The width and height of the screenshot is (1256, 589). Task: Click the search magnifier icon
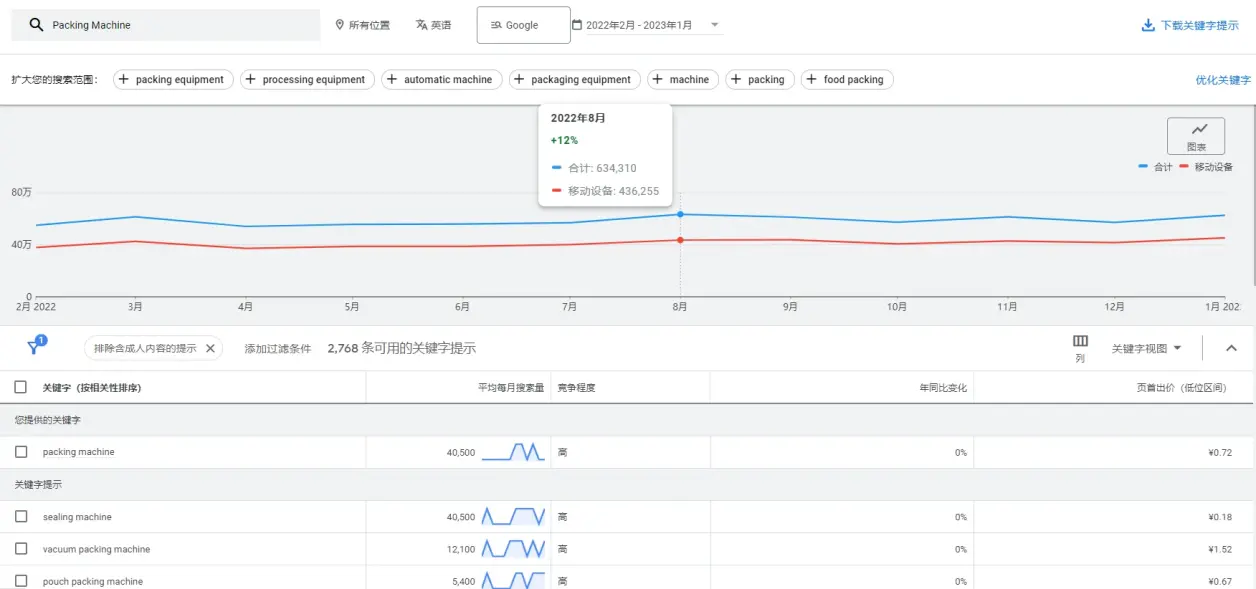tap(36, 25)
